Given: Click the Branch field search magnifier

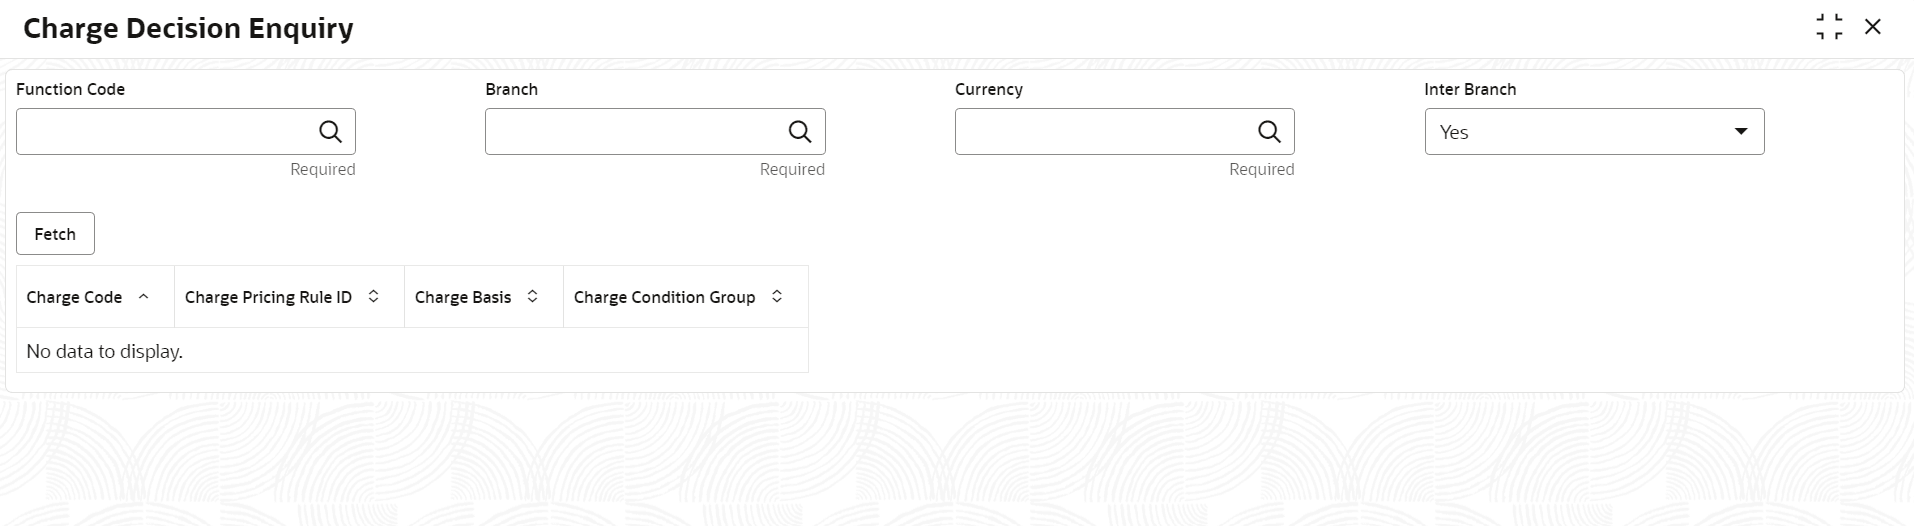Looking at the screenshot, I should (x=800, y=132).
